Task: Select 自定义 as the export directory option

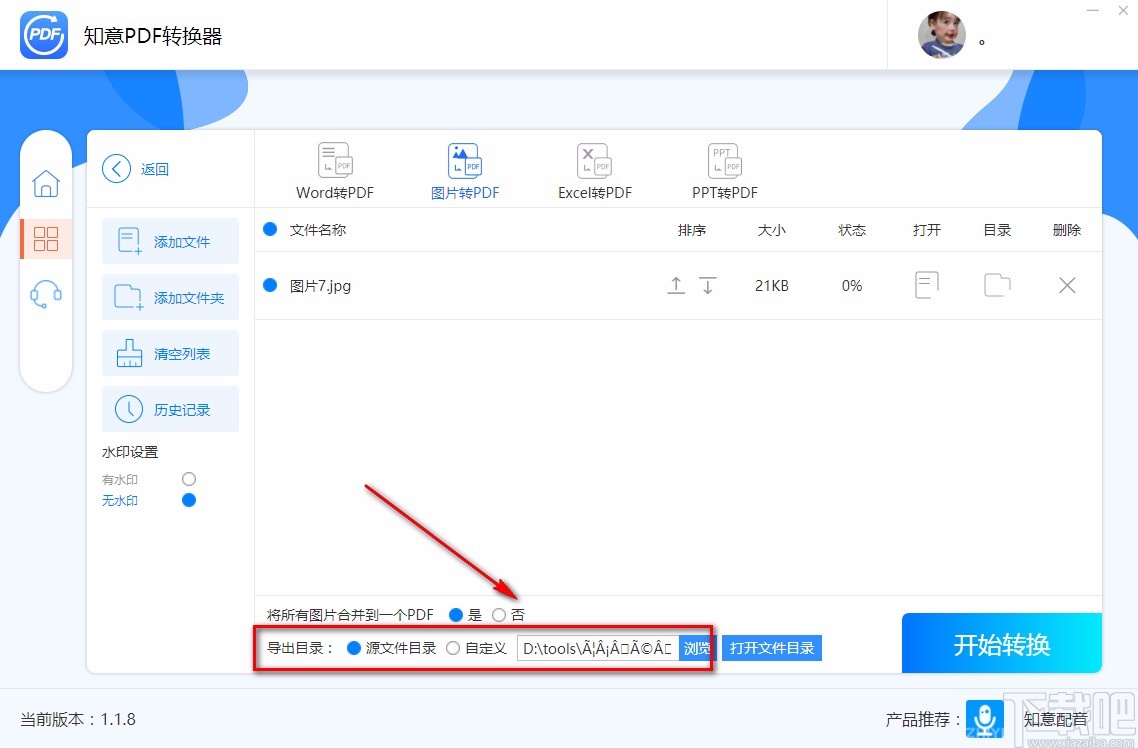Action: click(x=455, y=647)
